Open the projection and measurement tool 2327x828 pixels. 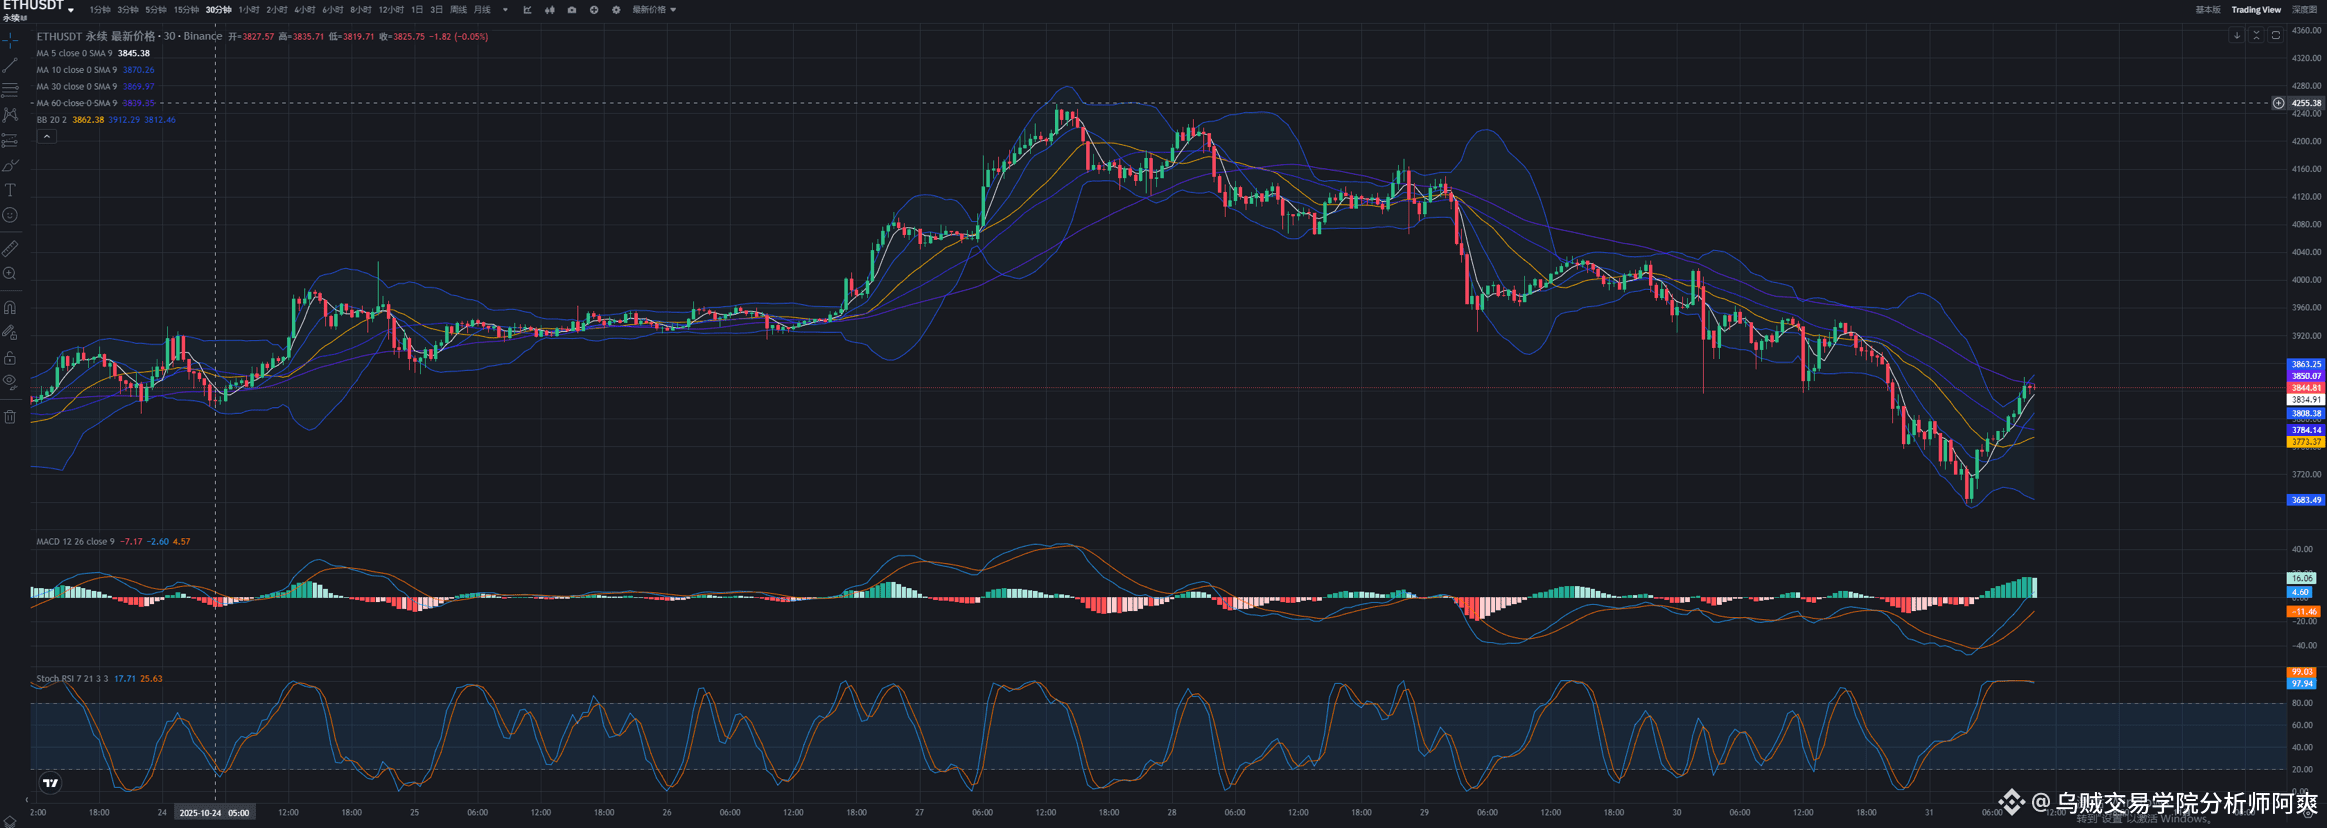click(10, 140)
